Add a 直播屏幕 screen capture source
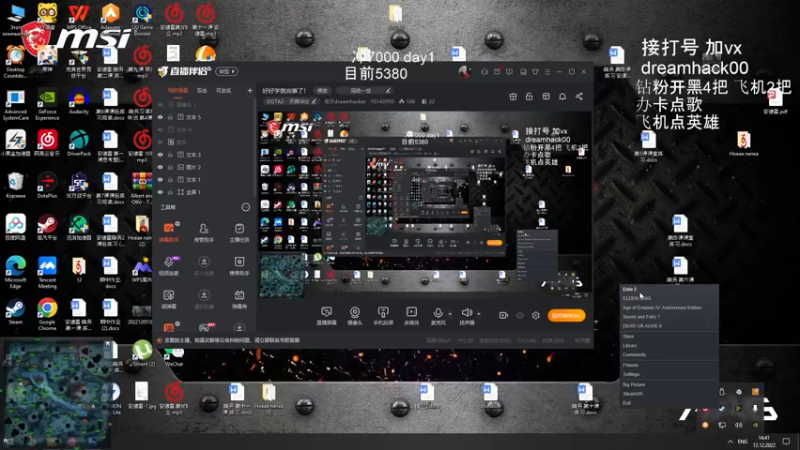Screen dimensions: 800x450 [327, 315]
